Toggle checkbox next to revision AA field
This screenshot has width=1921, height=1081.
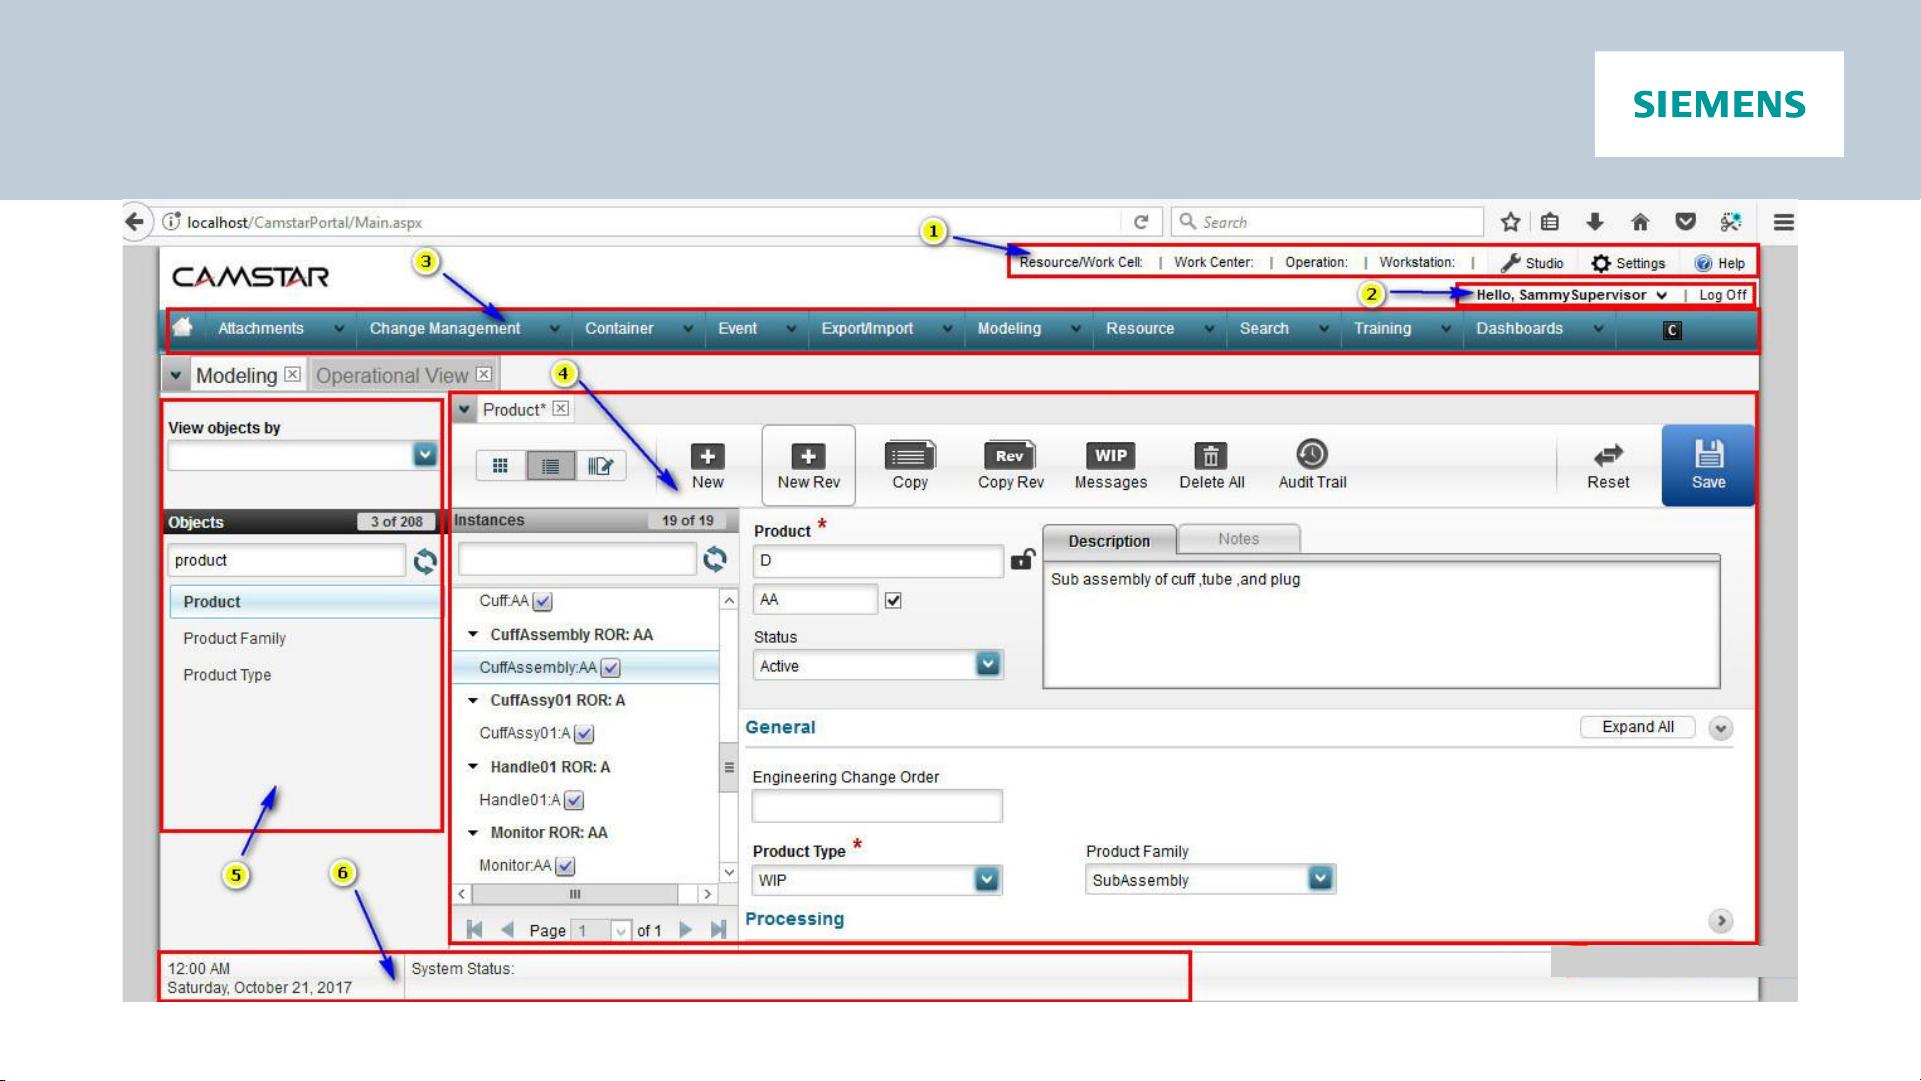click(893, 600)
